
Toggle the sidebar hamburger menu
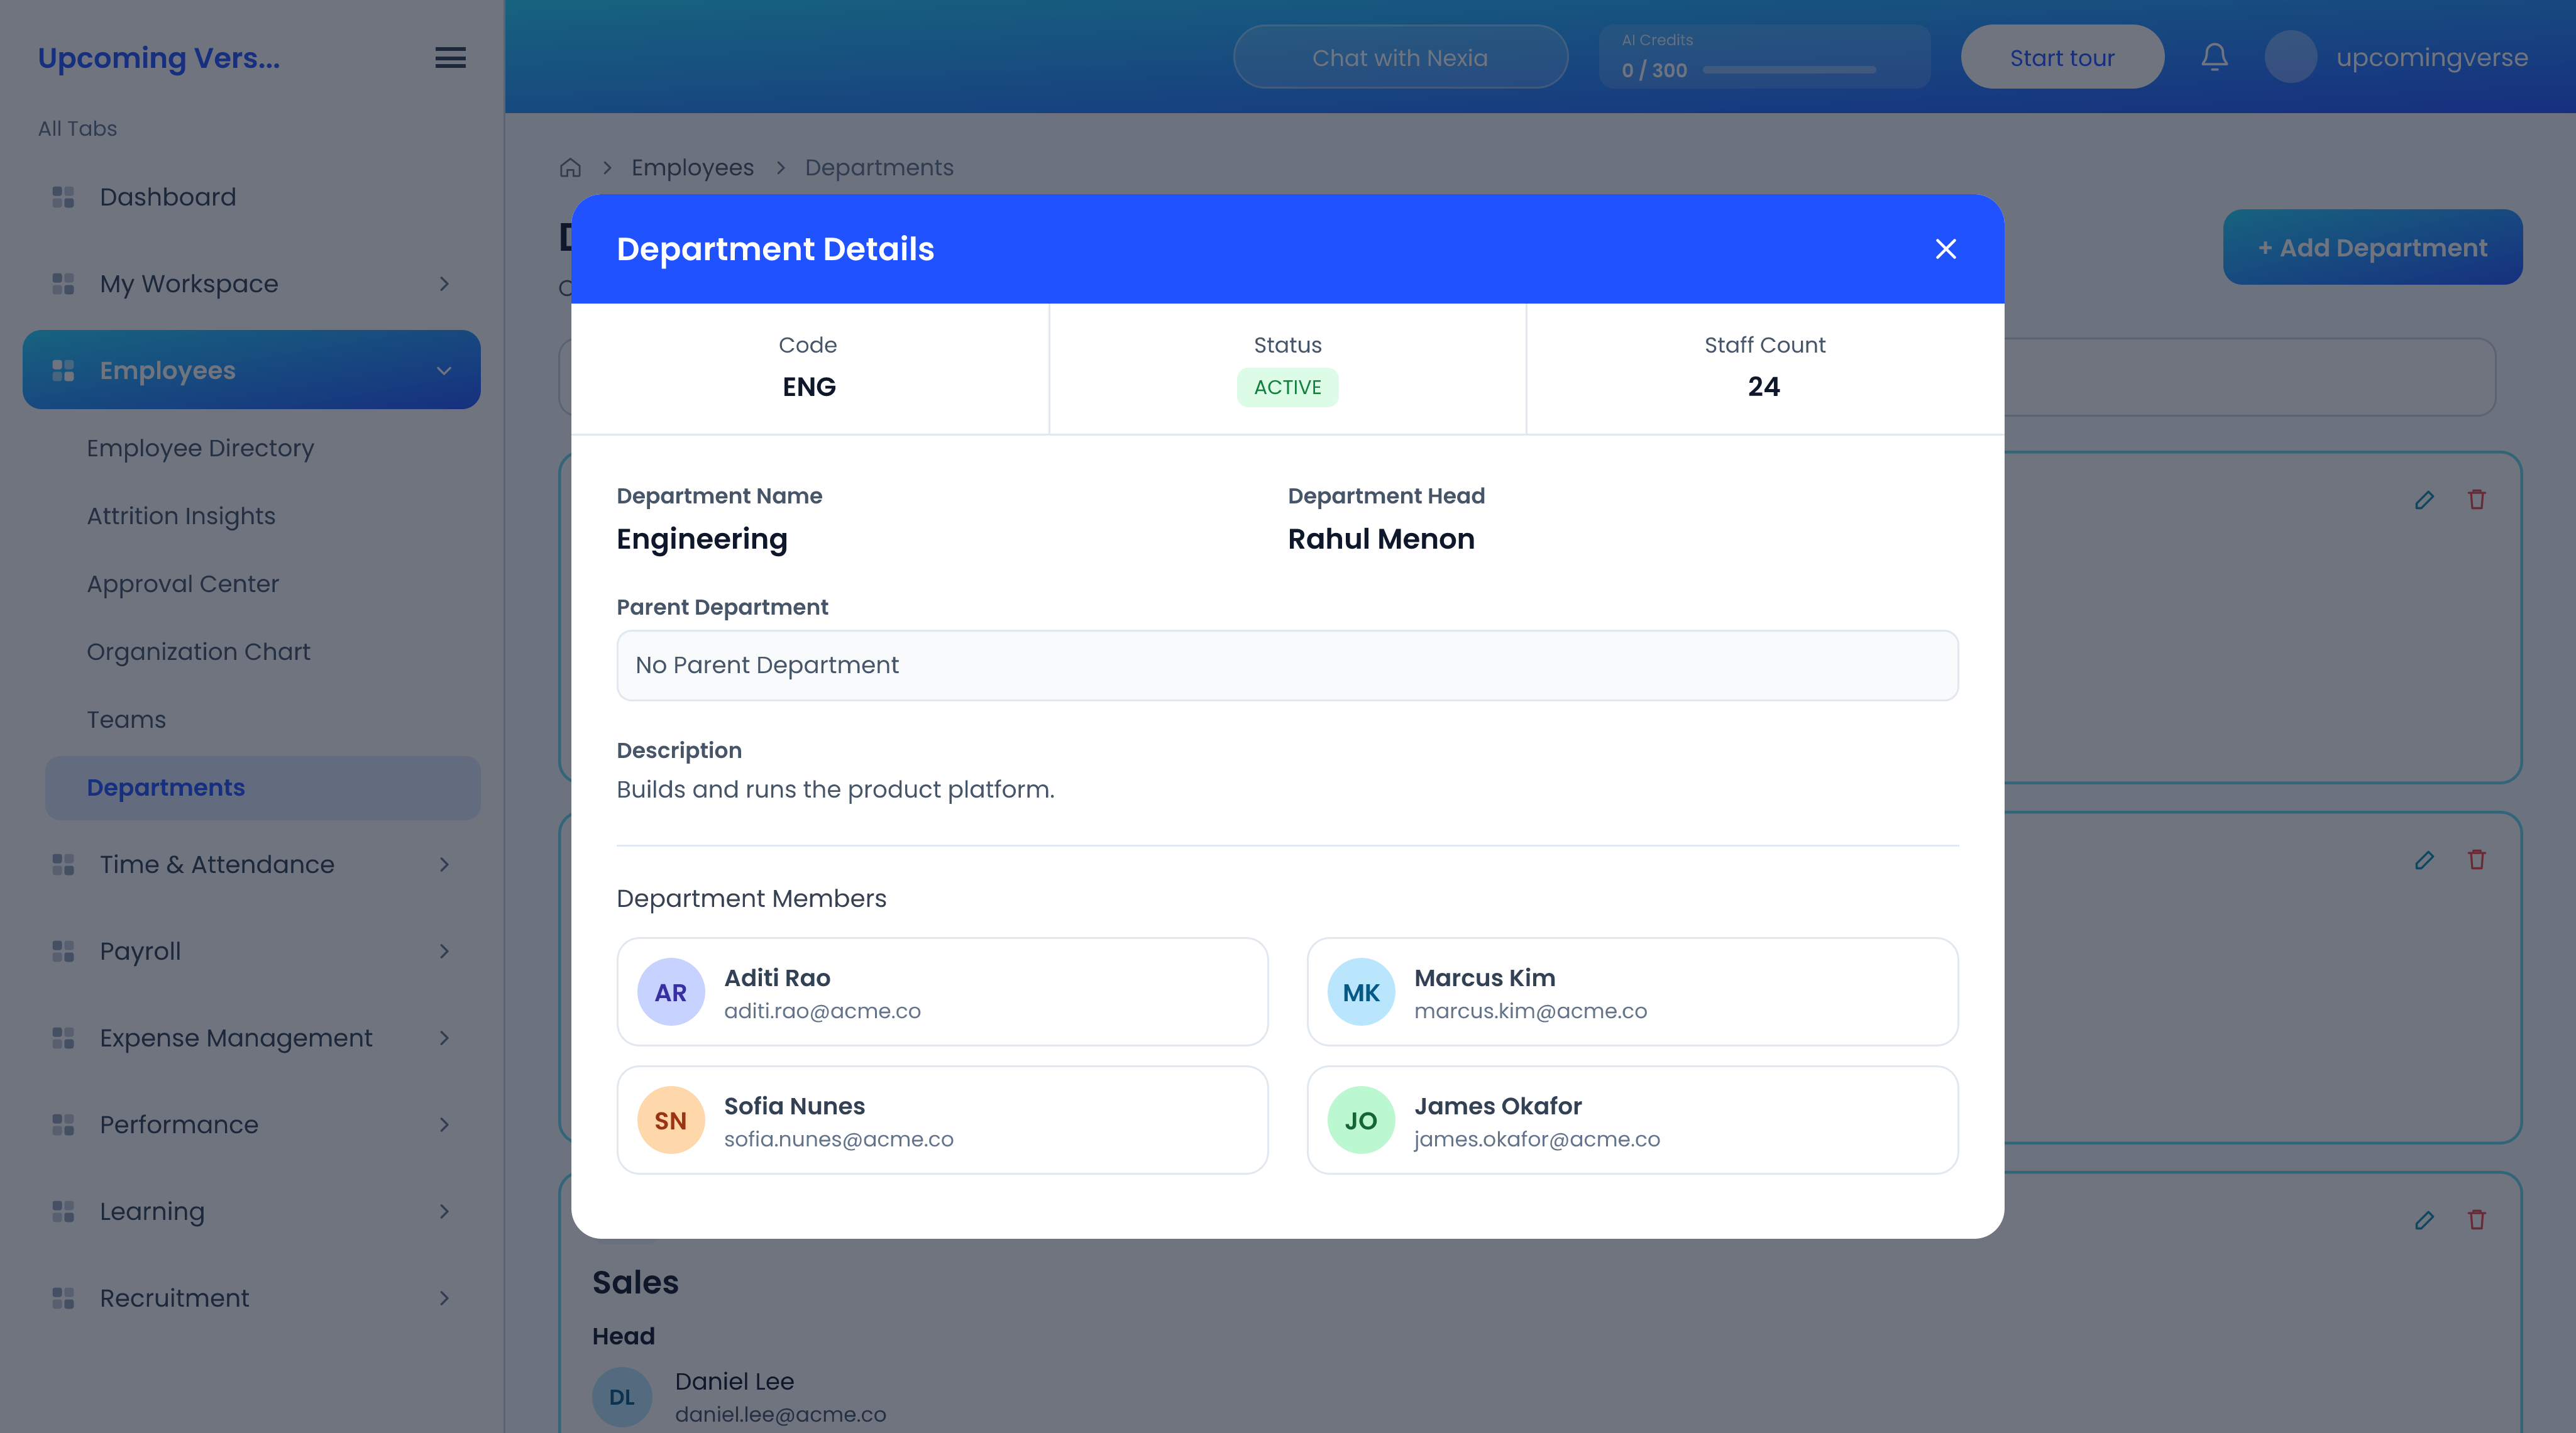450,58
